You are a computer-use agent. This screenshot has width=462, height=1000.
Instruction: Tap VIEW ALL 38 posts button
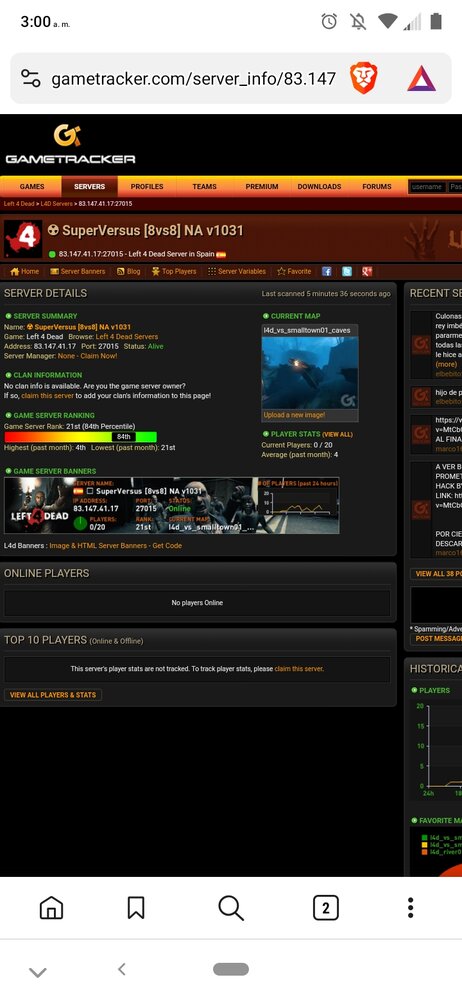(438, 574)
